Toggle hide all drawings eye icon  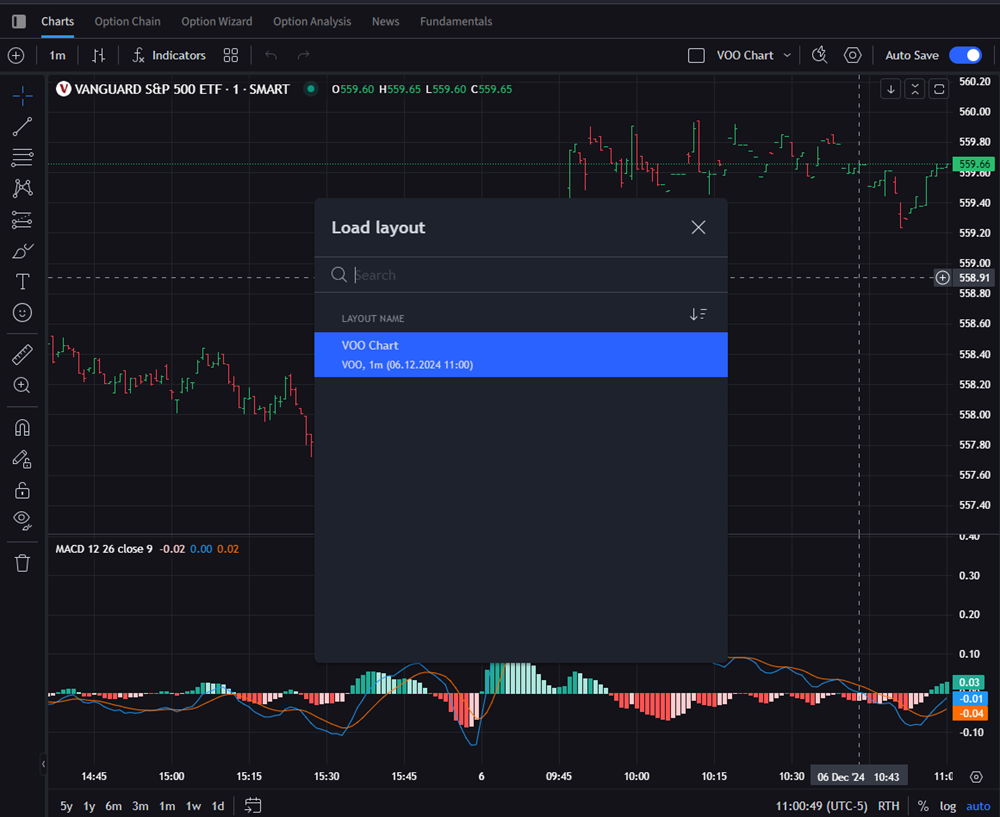[22, 520]
